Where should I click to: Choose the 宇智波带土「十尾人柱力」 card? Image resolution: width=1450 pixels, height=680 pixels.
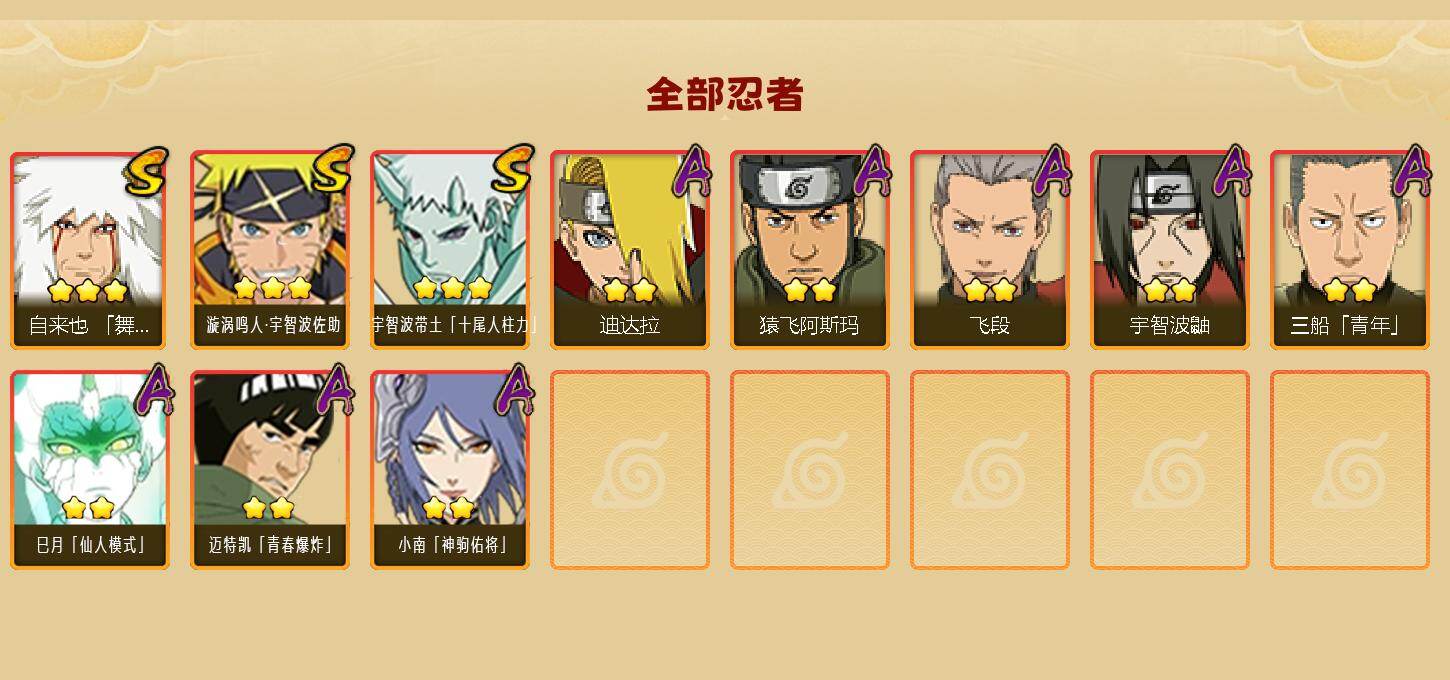[450, 250]
